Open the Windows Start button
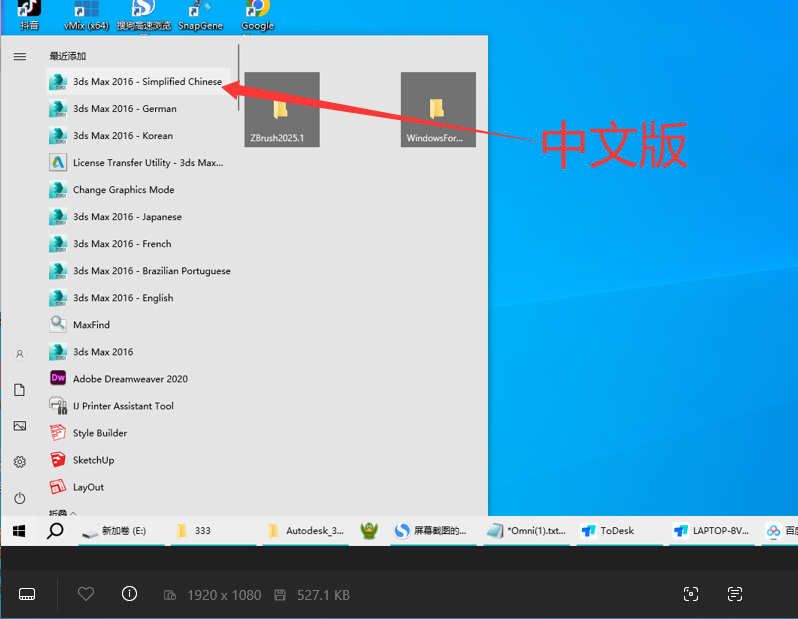Viewport: 798px width, 619px height. point(19,531)
